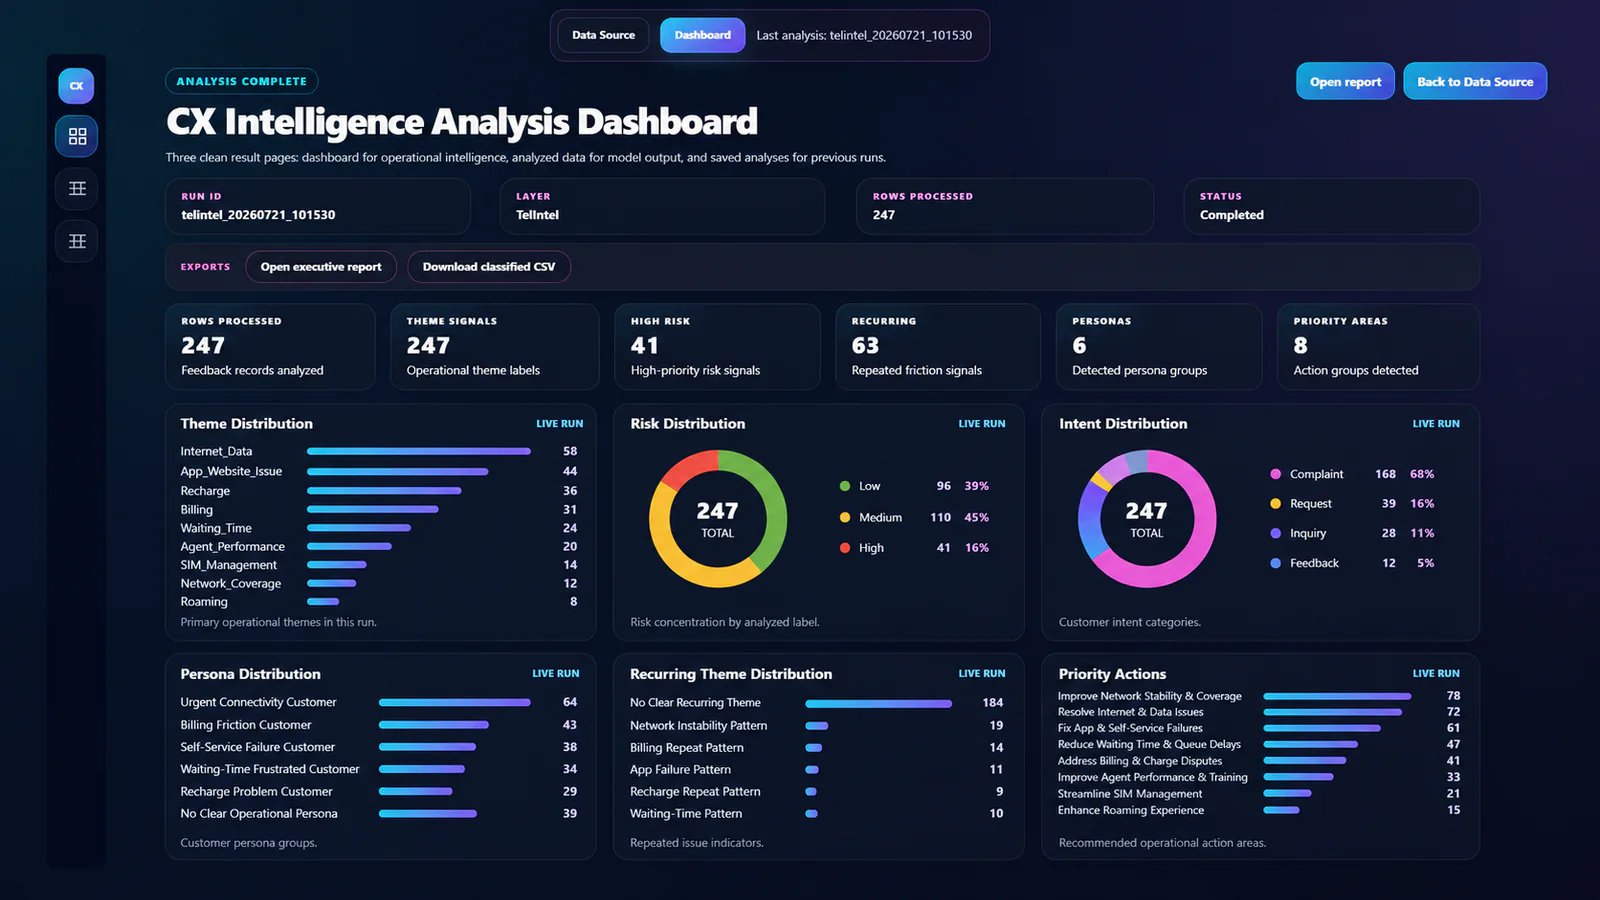Click the Theme Signals 247 metric card

coord(495,347)
